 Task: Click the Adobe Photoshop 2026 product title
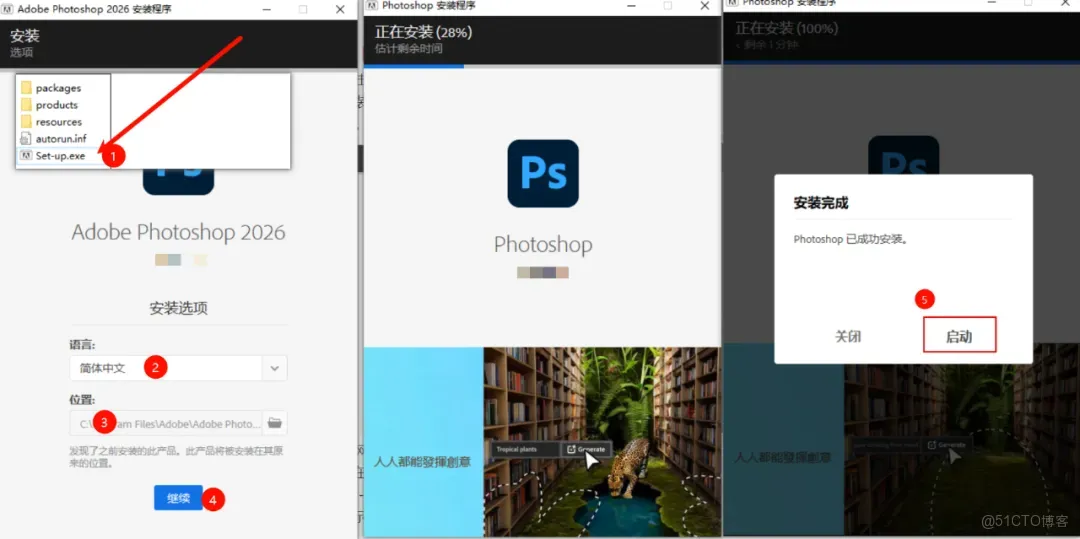coord(178,232)
